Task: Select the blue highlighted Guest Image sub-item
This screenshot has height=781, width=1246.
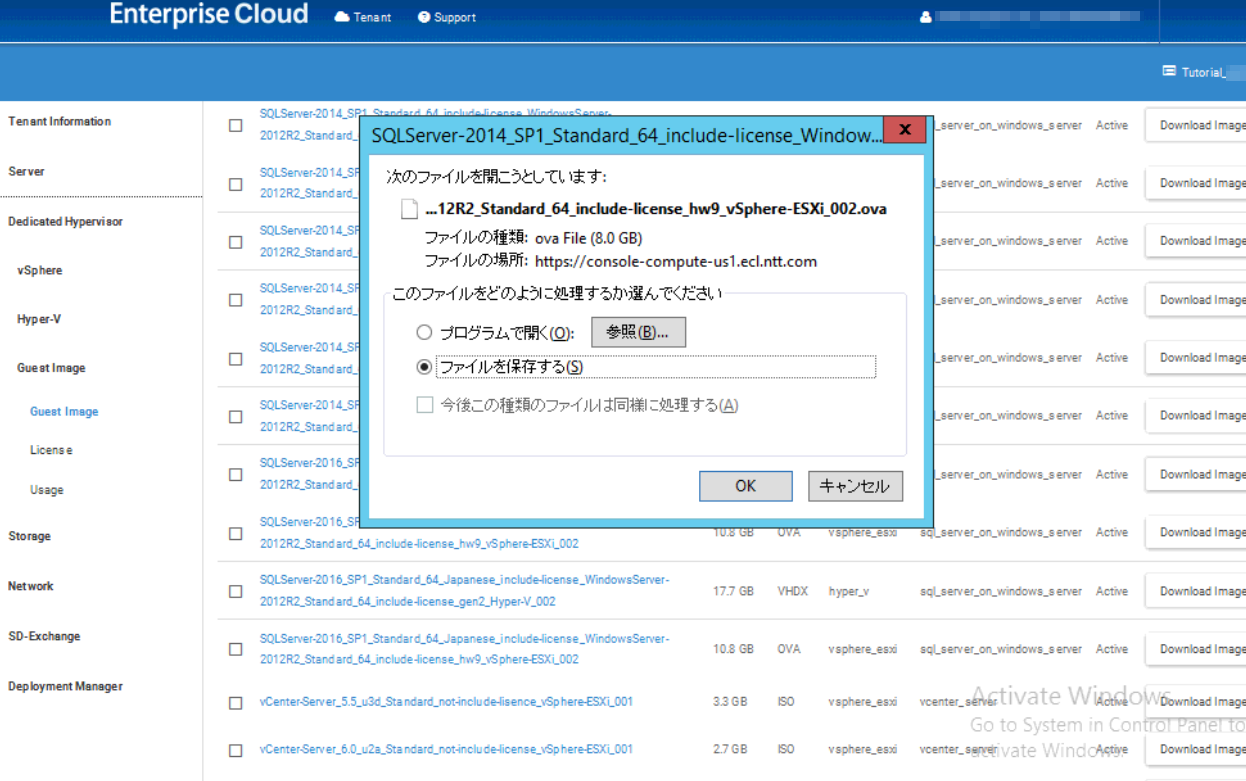Action: (64, 412)
